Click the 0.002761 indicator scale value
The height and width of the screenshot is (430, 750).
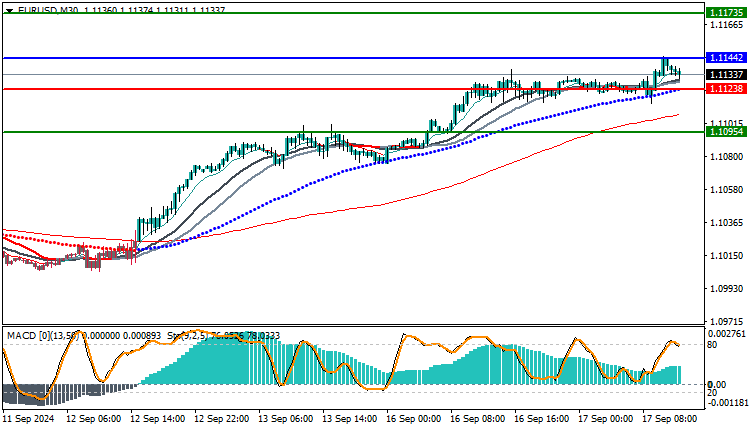tap(727, 333)
